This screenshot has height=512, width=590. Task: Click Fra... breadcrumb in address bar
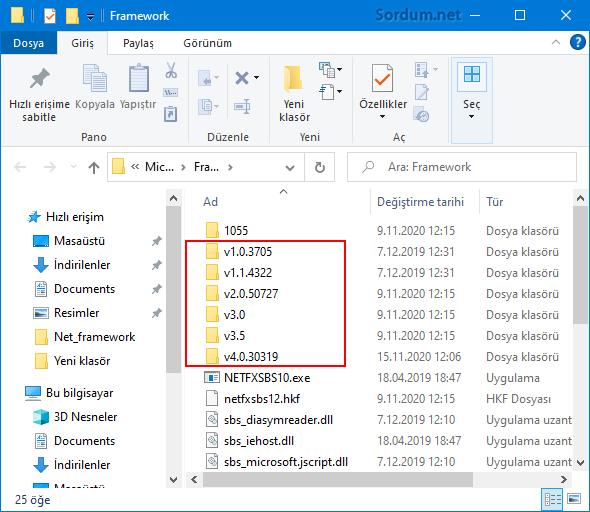click(206, 167)
